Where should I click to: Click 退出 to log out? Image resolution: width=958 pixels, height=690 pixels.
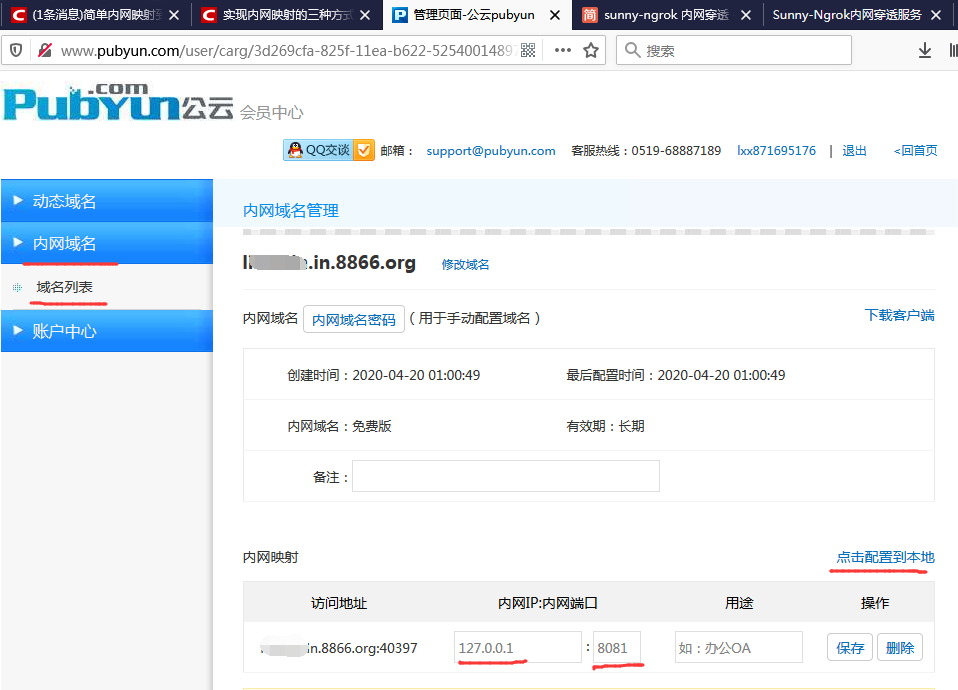(854, 150)
